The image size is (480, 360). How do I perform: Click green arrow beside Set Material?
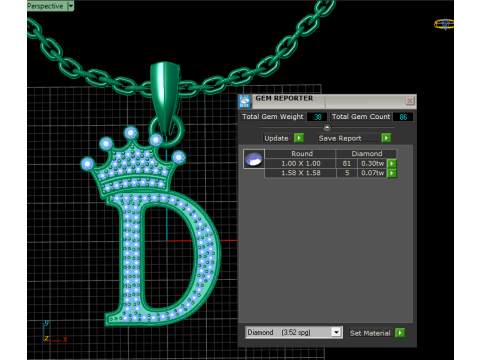coord(400,333)
